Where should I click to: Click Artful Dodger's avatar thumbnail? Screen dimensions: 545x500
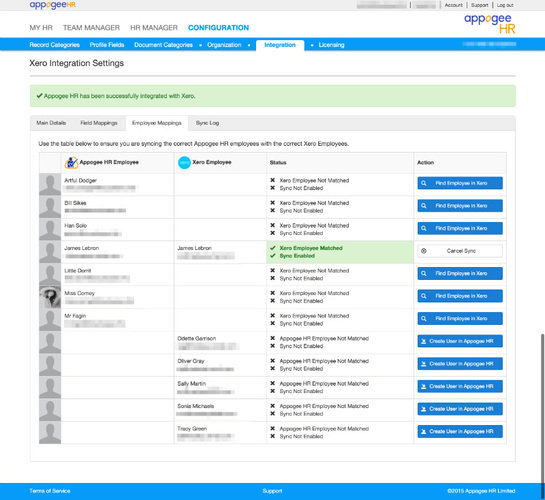click(x=50, y=185)
